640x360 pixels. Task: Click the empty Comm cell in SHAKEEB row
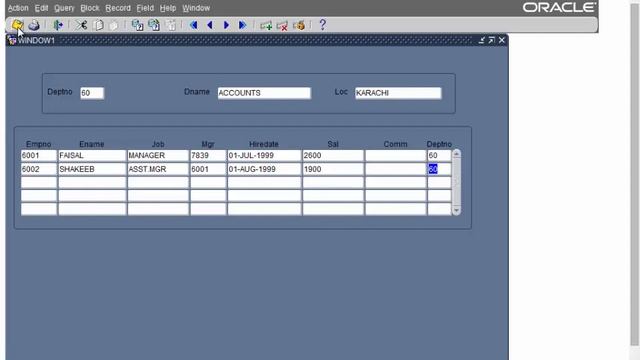coord(396,169)
